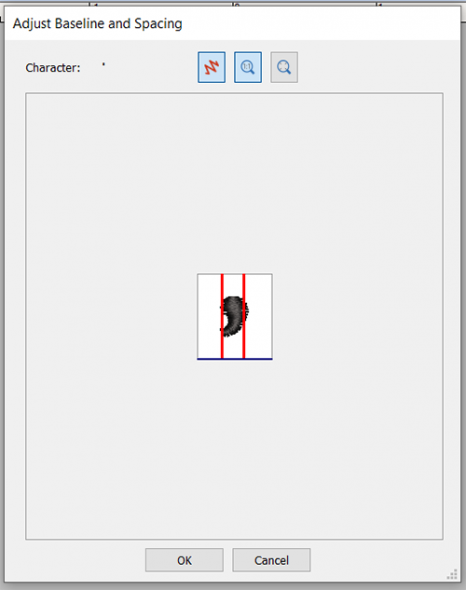Screen dimensions: 466x590
Task: Click the dialog resize grip corner
Action: [452, 575]
